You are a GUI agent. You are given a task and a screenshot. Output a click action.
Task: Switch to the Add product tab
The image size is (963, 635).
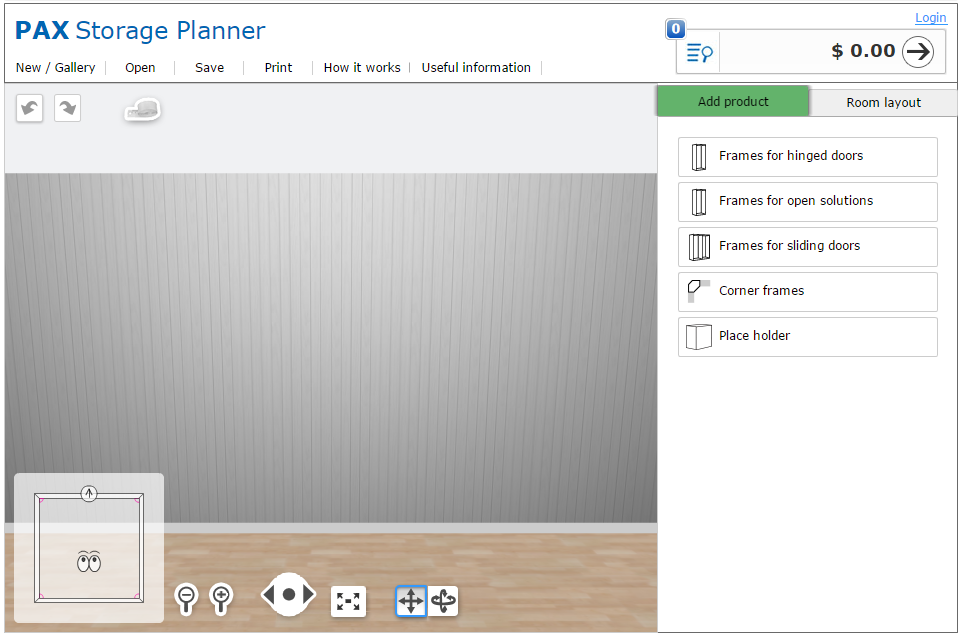(733, 101)
